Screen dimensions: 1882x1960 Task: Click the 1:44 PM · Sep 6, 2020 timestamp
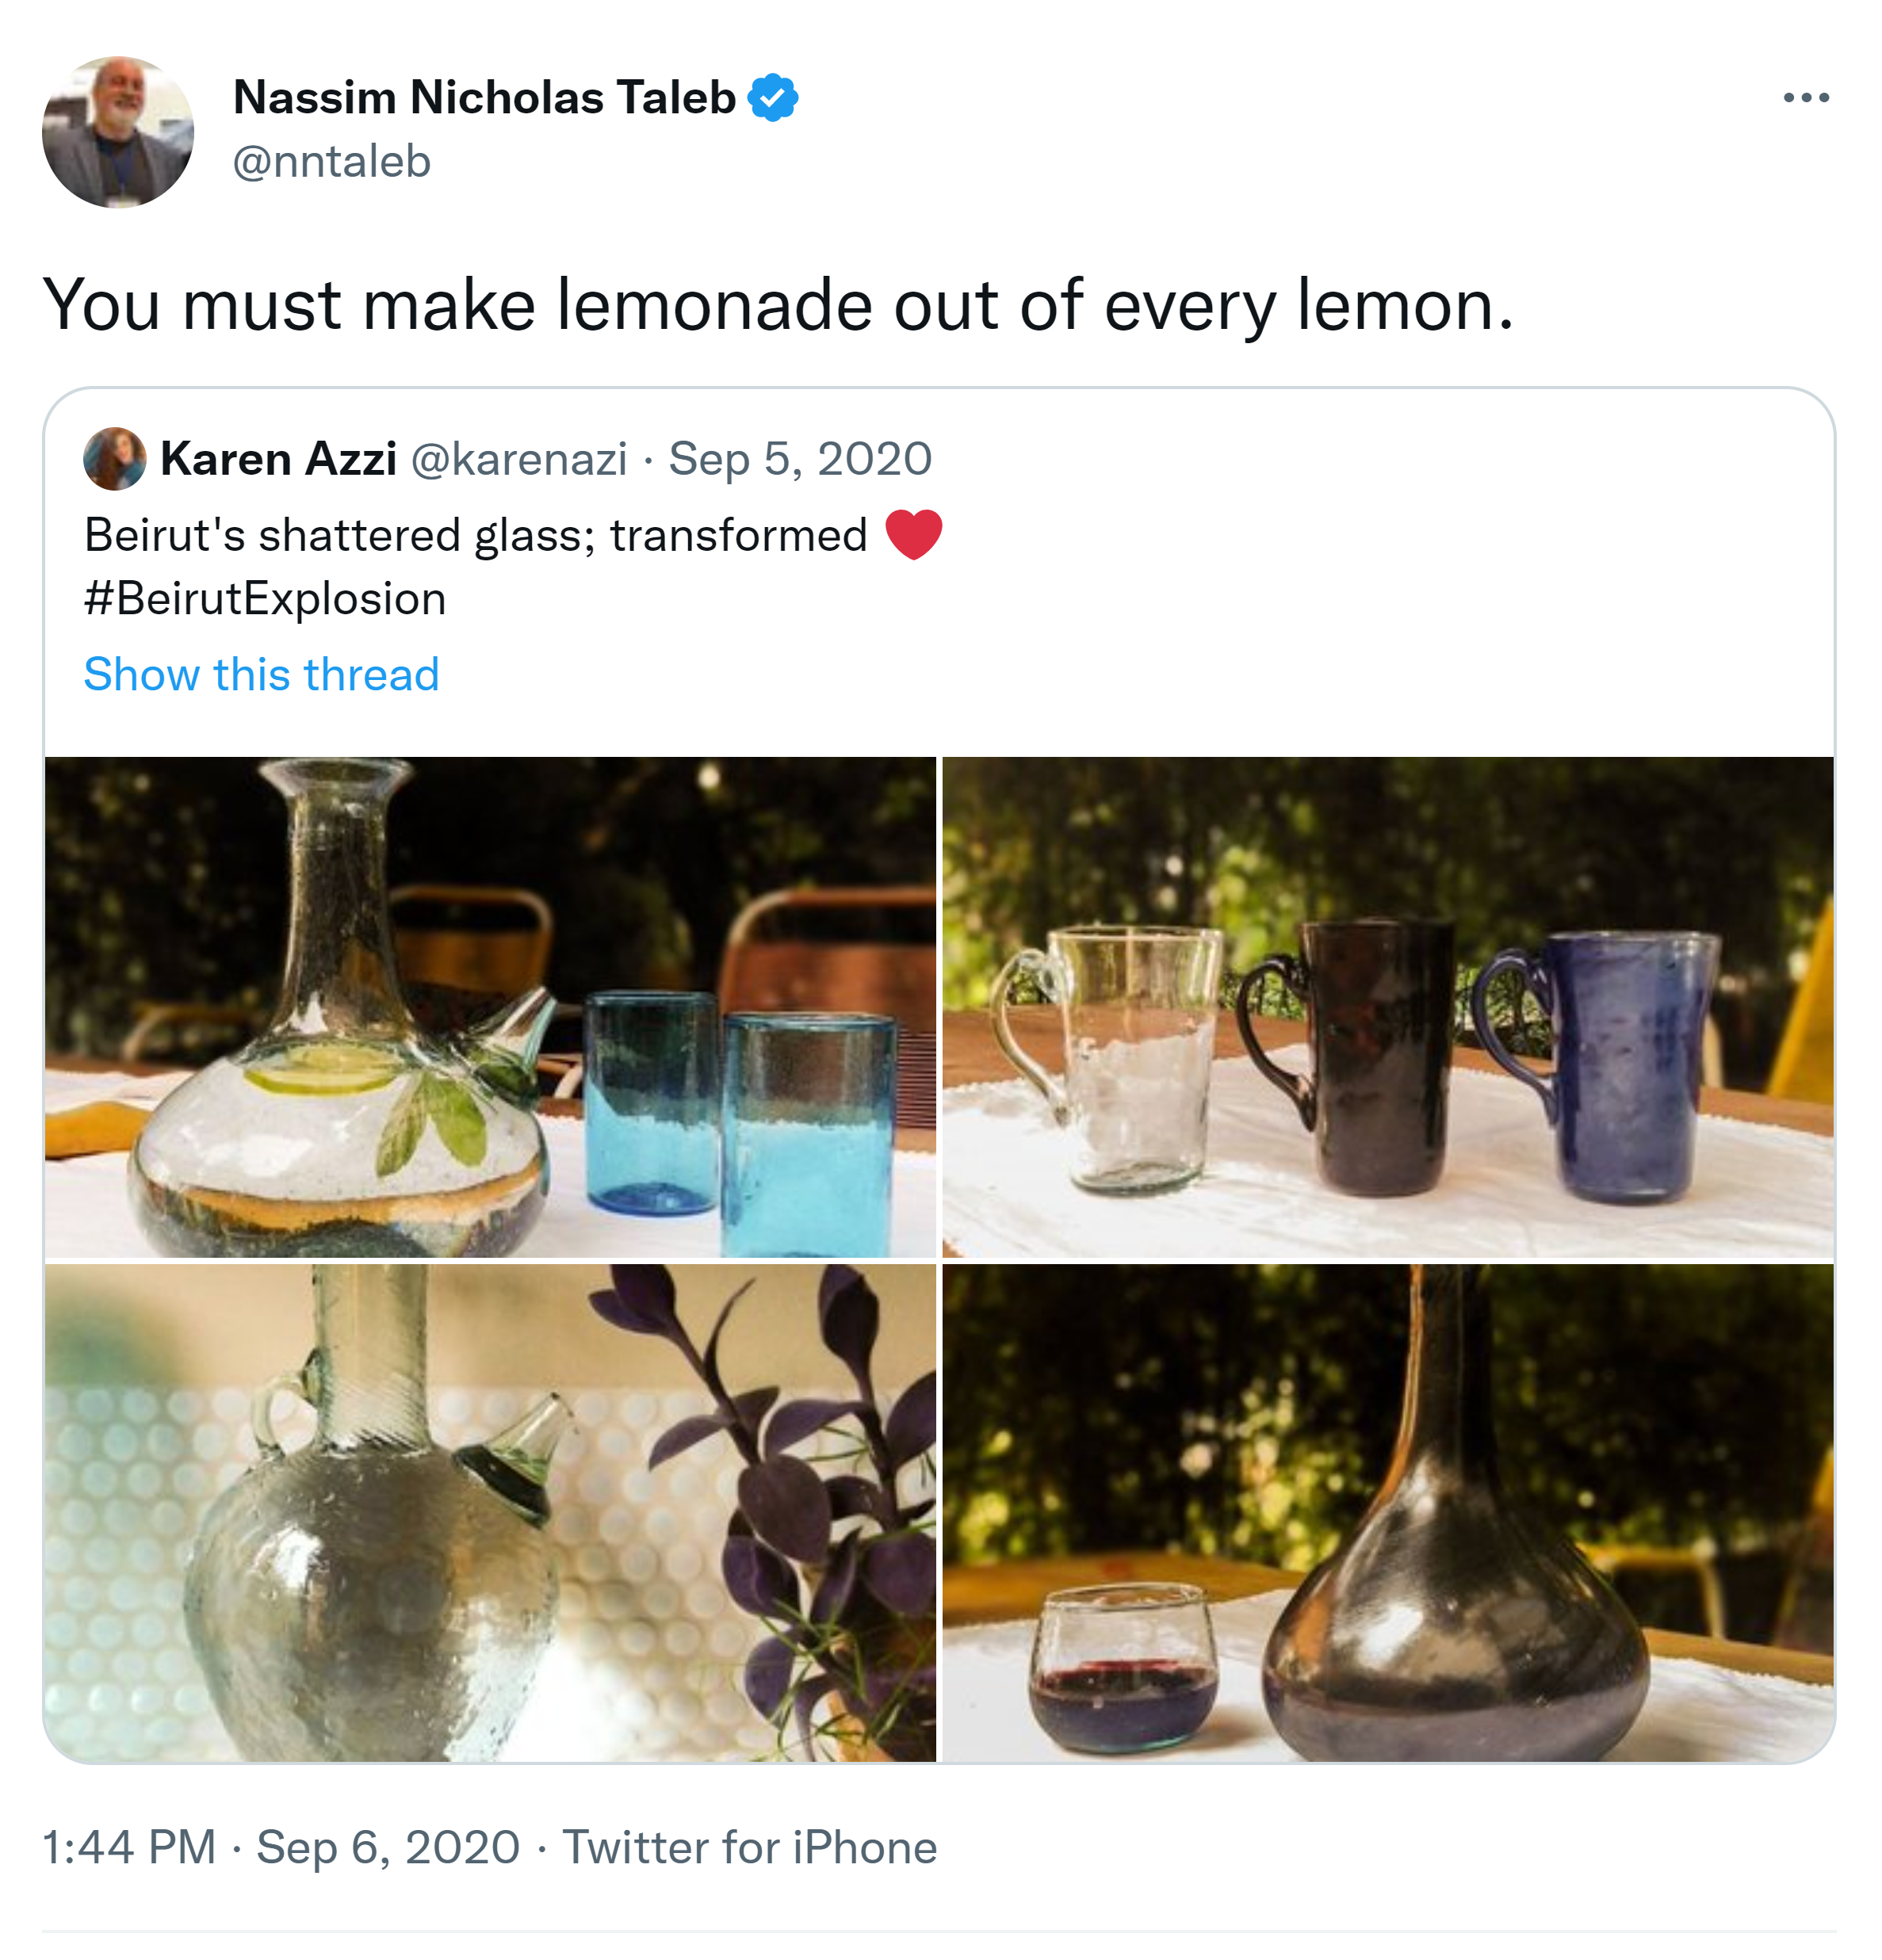point(281,1847)
